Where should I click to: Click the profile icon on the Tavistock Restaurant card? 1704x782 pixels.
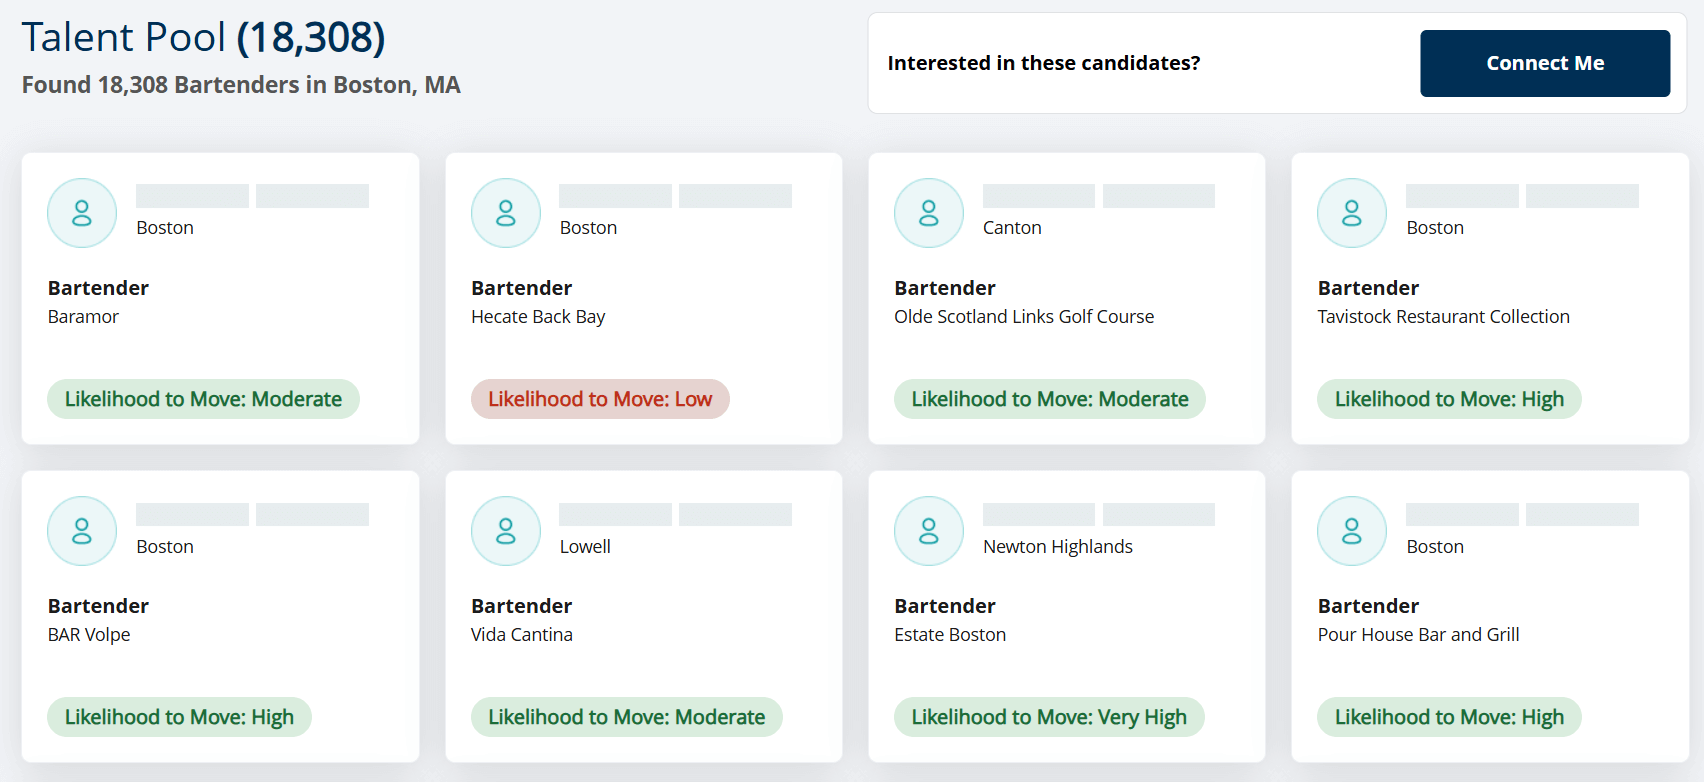[x=1351, y=213]
